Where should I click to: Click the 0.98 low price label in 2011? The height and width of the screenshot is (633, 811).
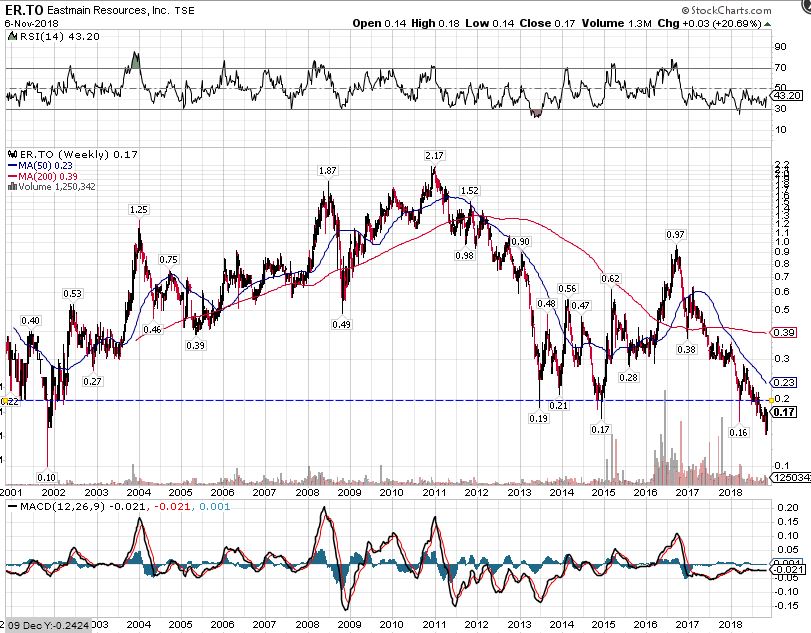[x=464, y=255]
